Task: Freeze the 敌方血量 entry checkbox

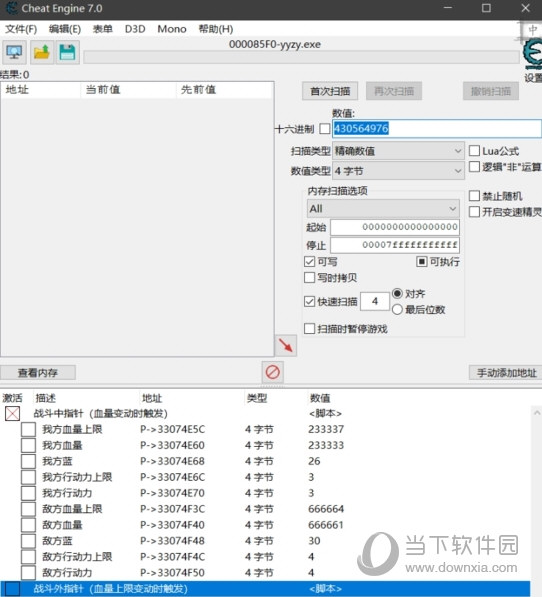Action: [29, 525]
